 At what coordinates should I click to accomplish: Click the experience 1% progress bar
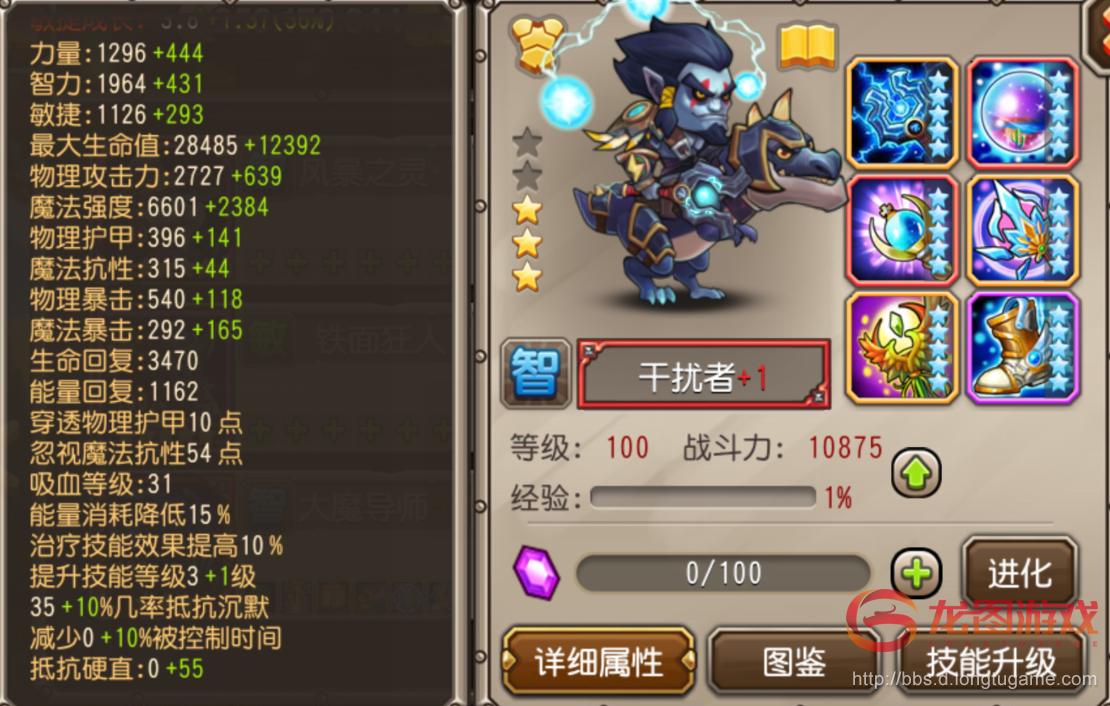703,497
